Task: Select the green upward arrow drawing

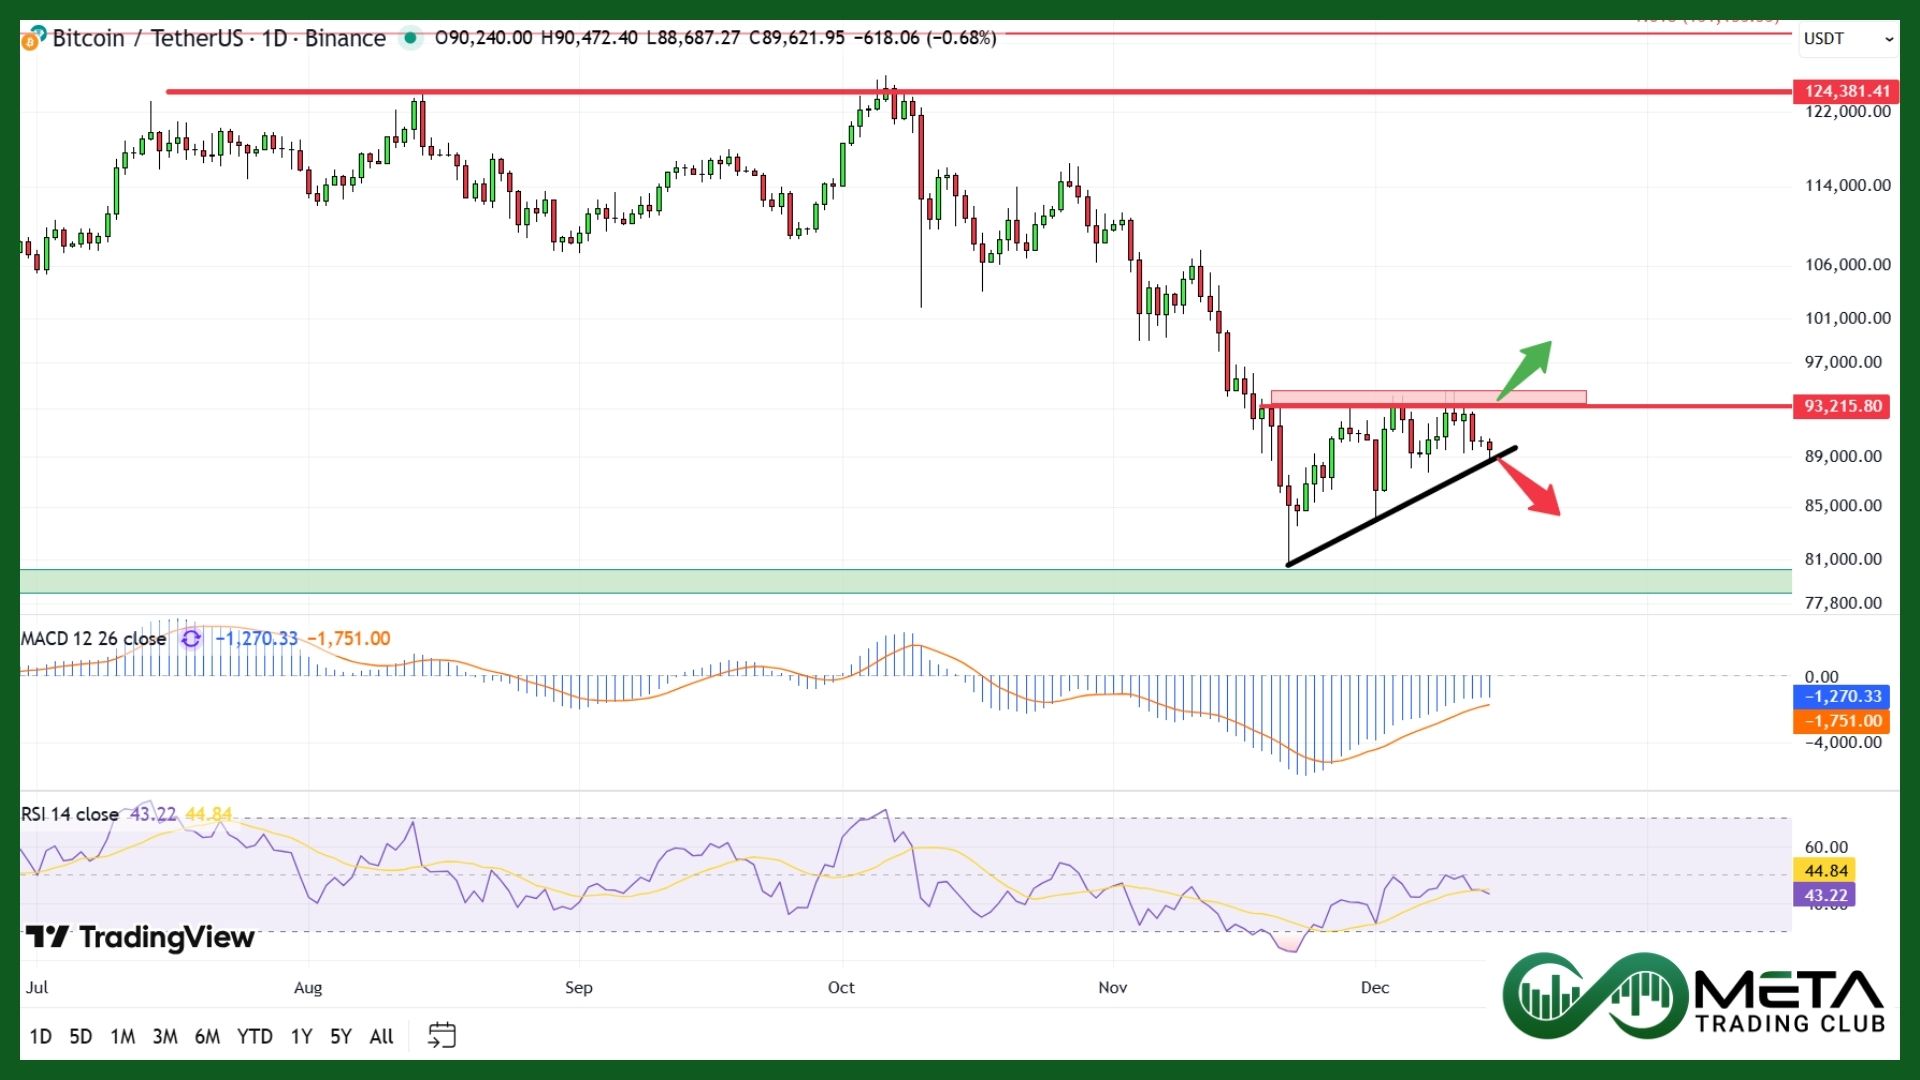Action: (x=1527, y=367)
